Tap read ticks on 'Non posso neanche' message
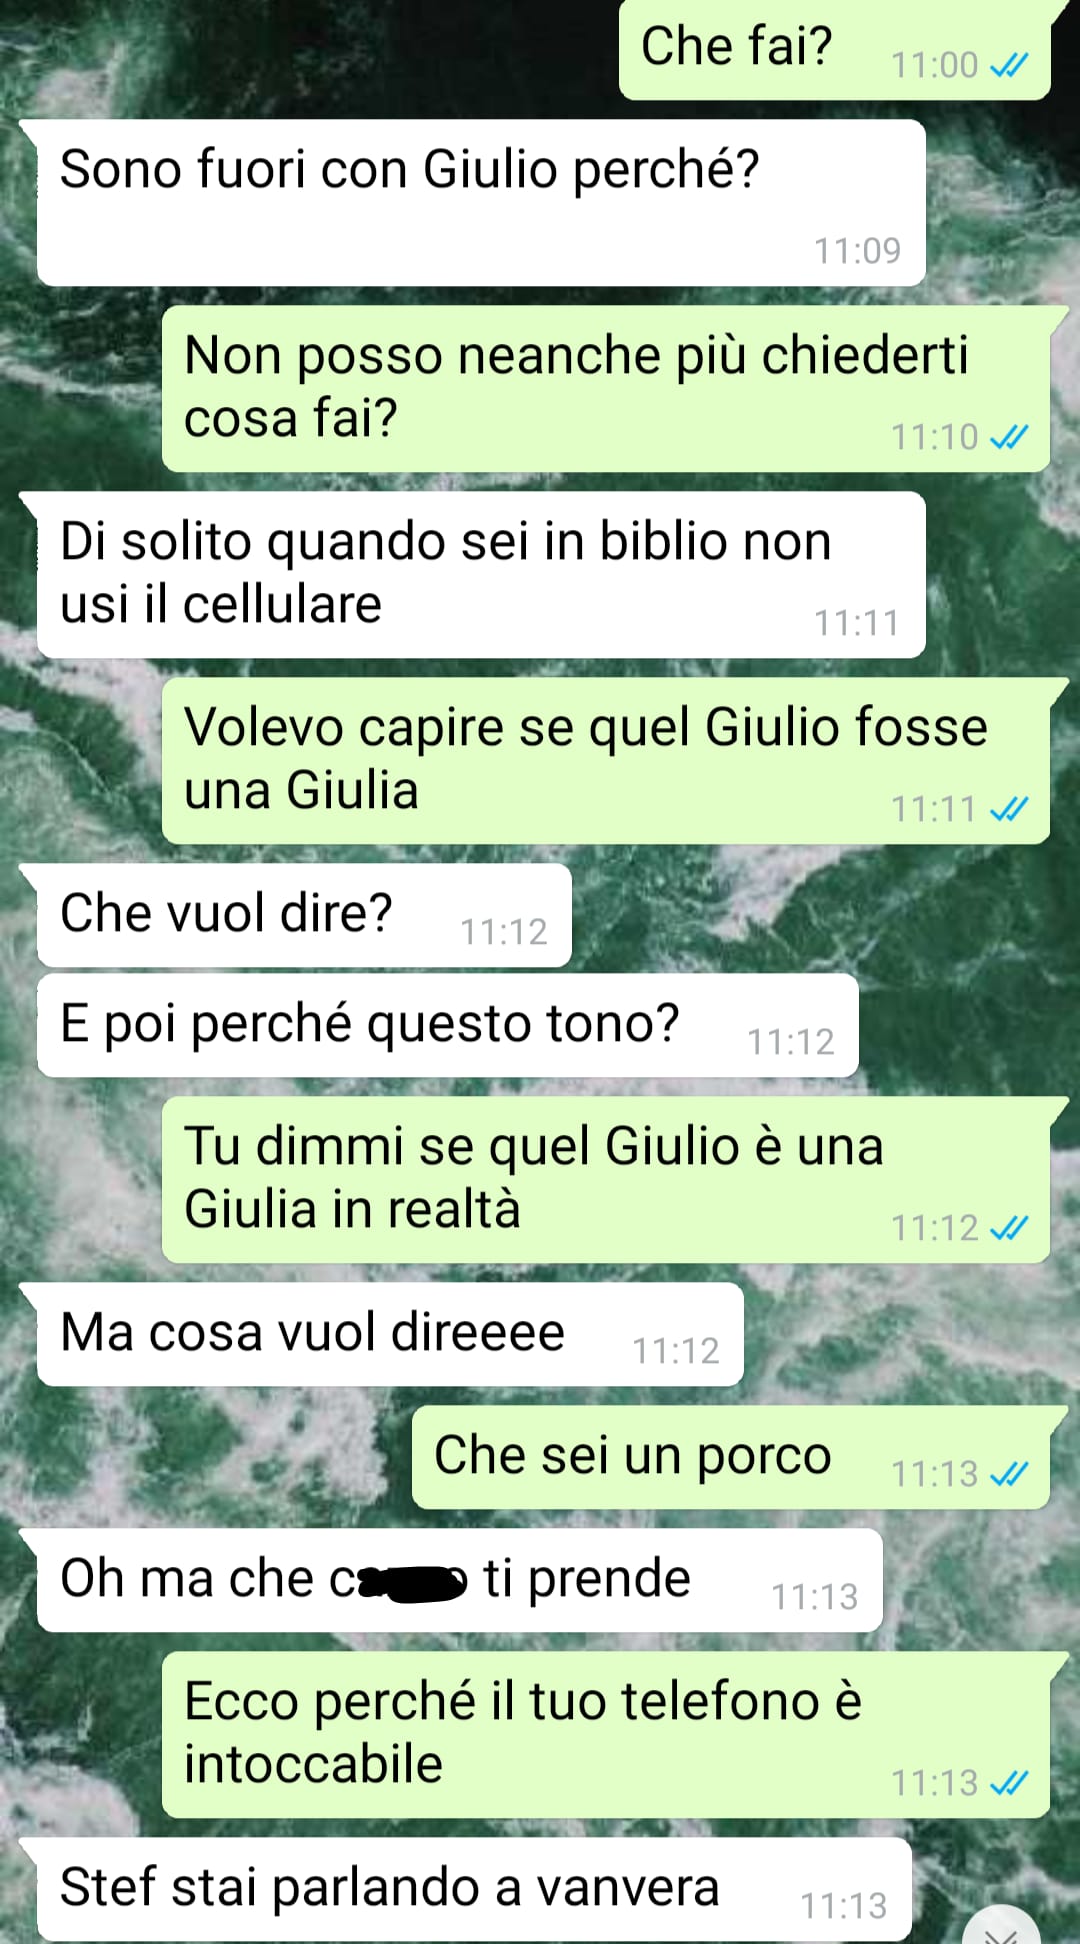Image resolution: width=1080 pixels, height=1944 pixels. coord(1008,438)
